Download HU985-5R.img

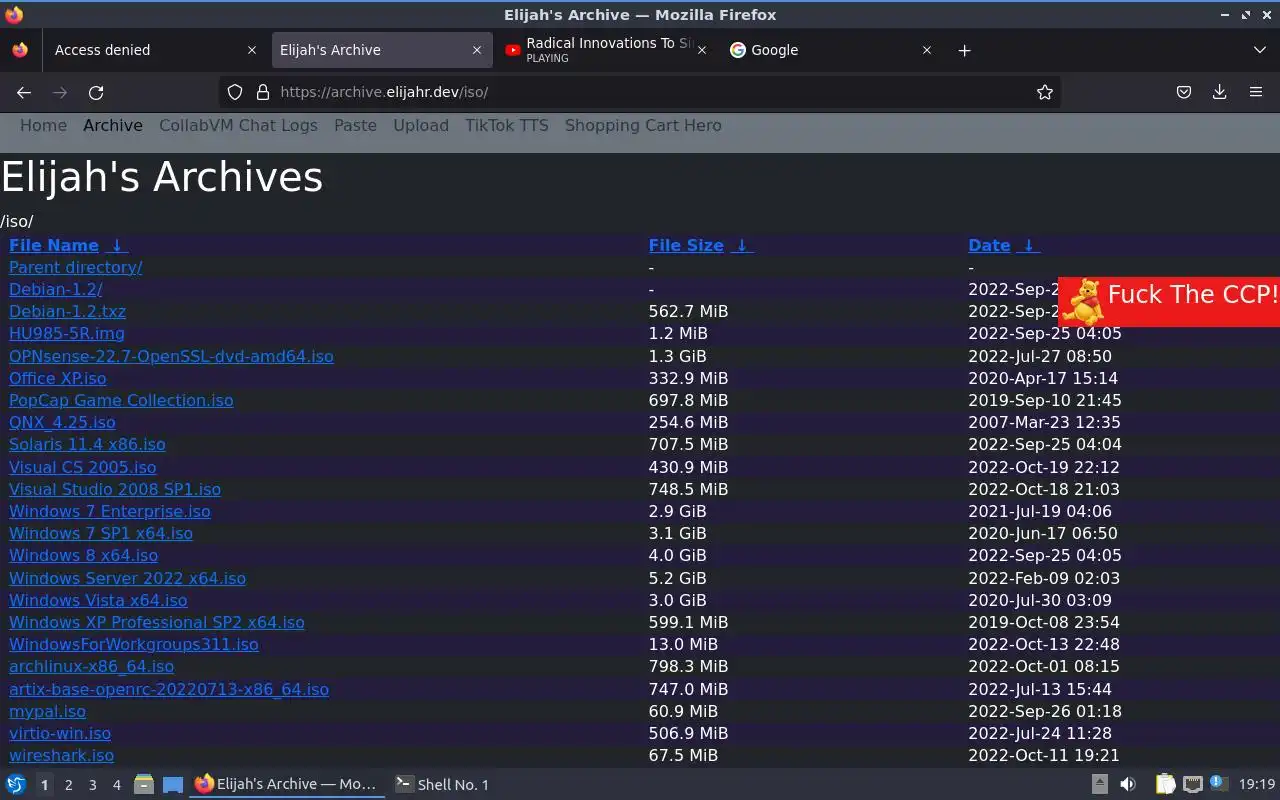tap(67, 333)
